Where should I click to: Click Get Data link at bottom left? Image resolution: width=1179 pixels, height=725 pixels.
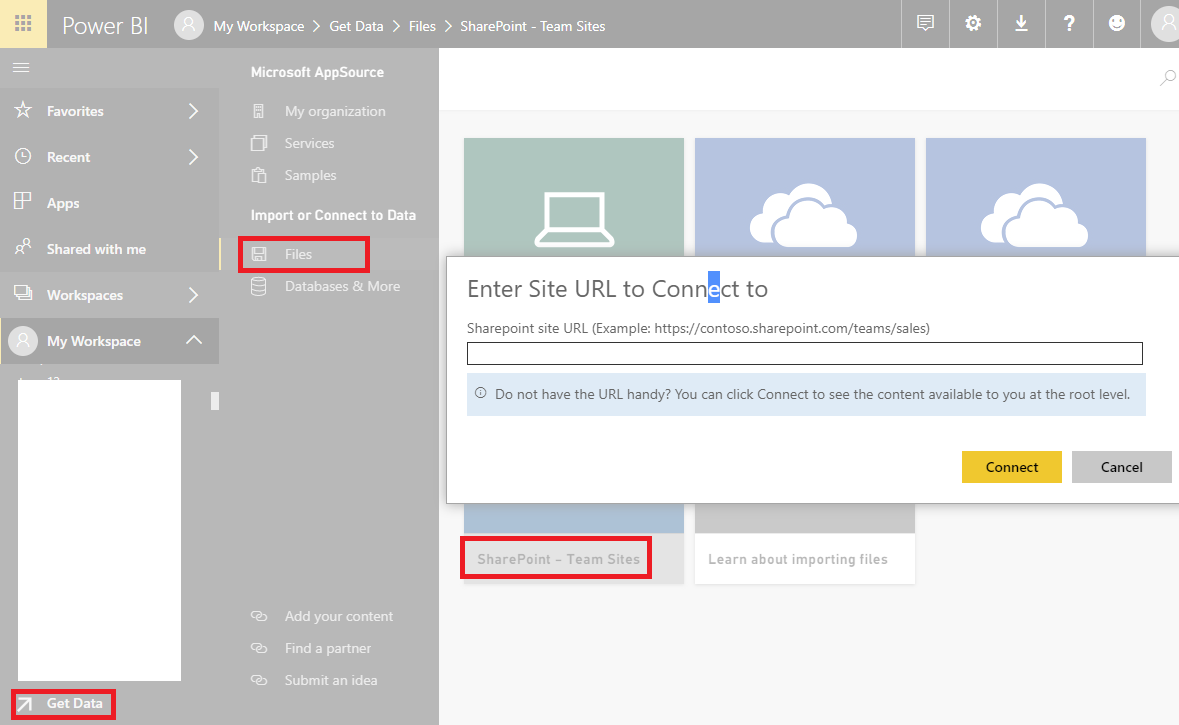(74, 703)
